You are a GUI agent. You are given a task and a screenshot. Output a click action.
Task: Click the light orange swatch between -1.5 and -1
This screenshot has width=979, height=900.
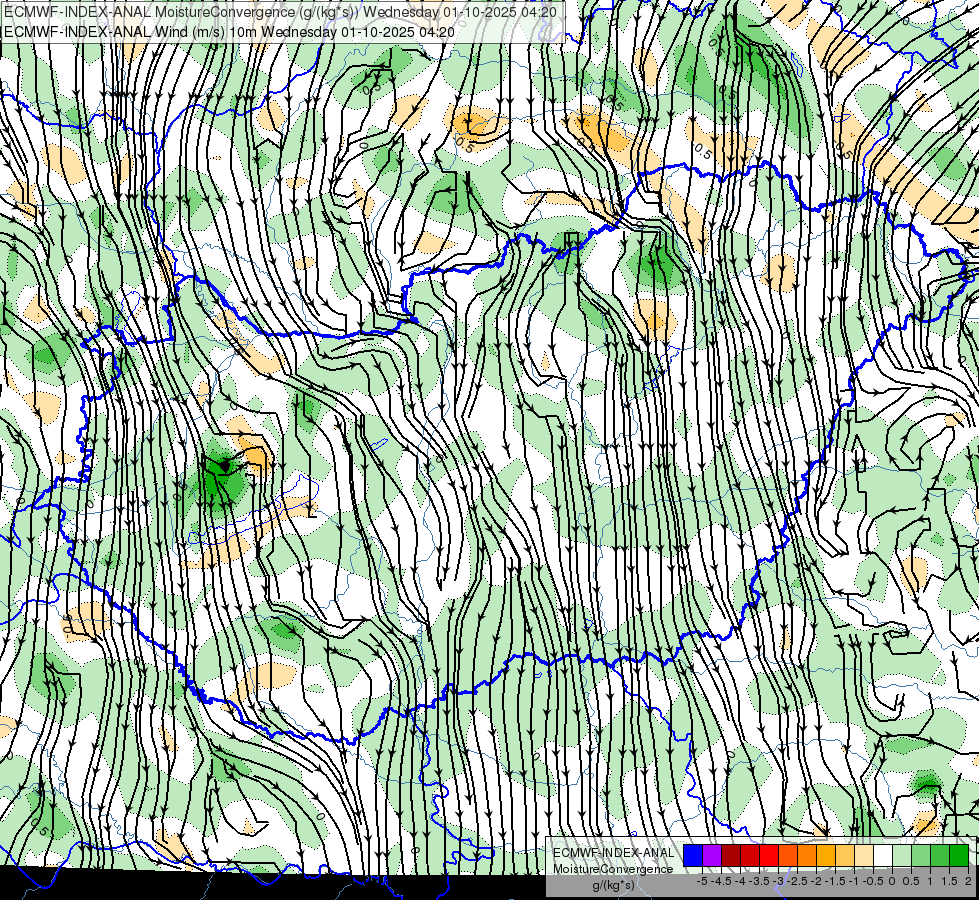(845, 856)
